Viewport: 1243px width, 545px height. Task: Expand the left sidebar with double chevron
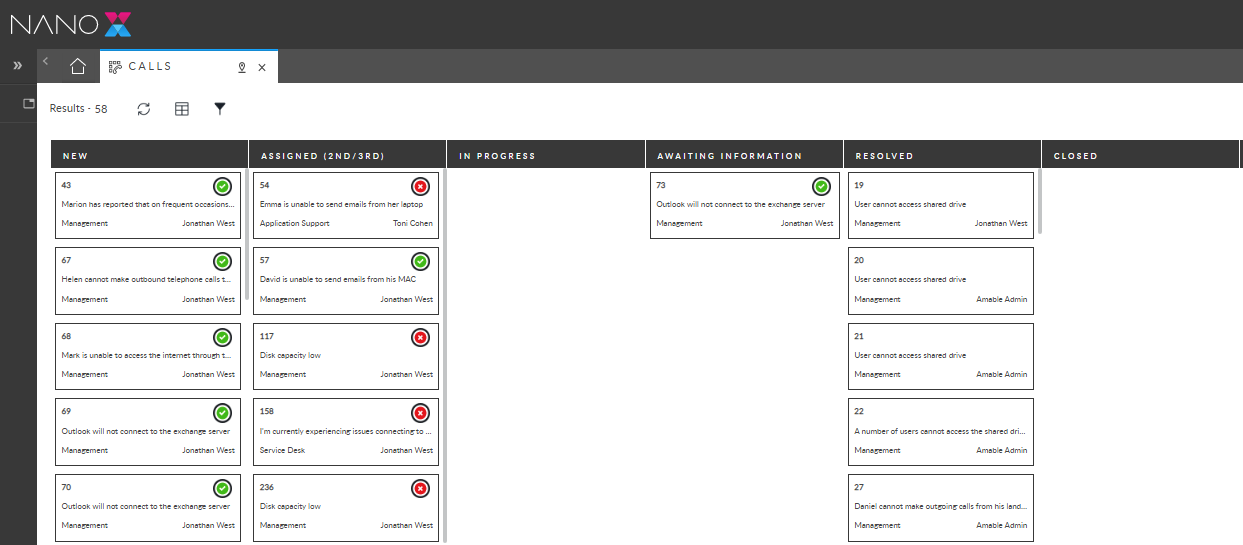tap(17, 66)
